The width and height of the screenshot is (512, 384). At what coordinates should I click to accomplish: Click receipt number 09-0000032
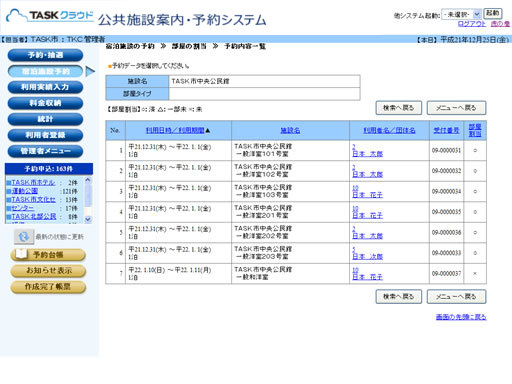pyautogui.click(x=446, y=171)
